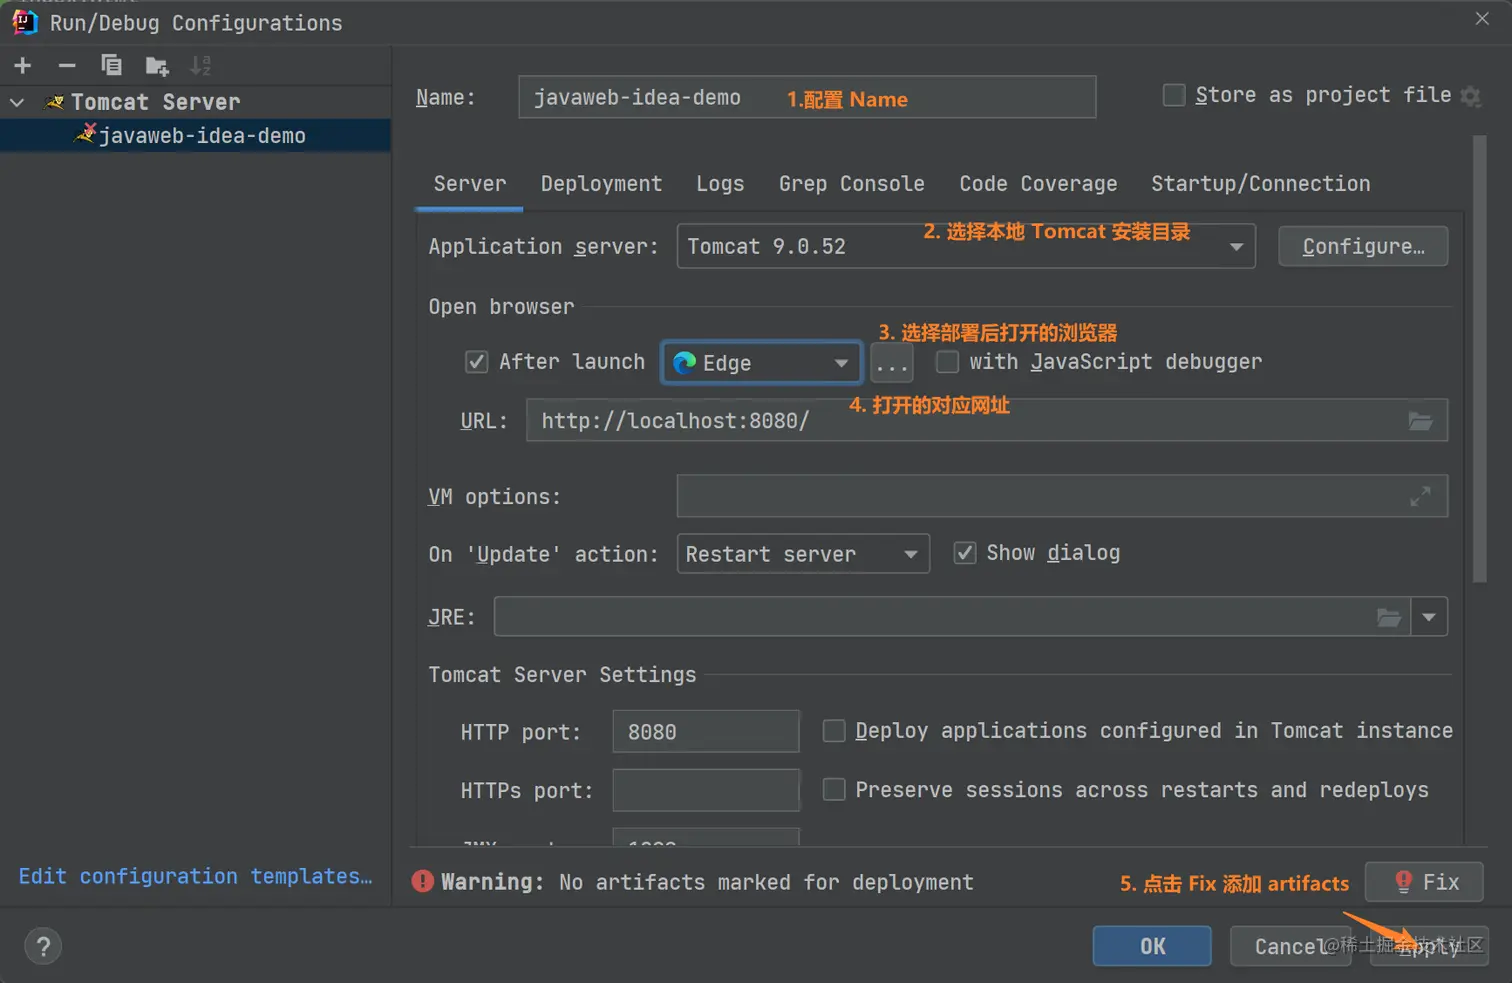Click the empty HTTPs port field
This screenshot has height=983, width=1512.
click(x=706, y=790)
